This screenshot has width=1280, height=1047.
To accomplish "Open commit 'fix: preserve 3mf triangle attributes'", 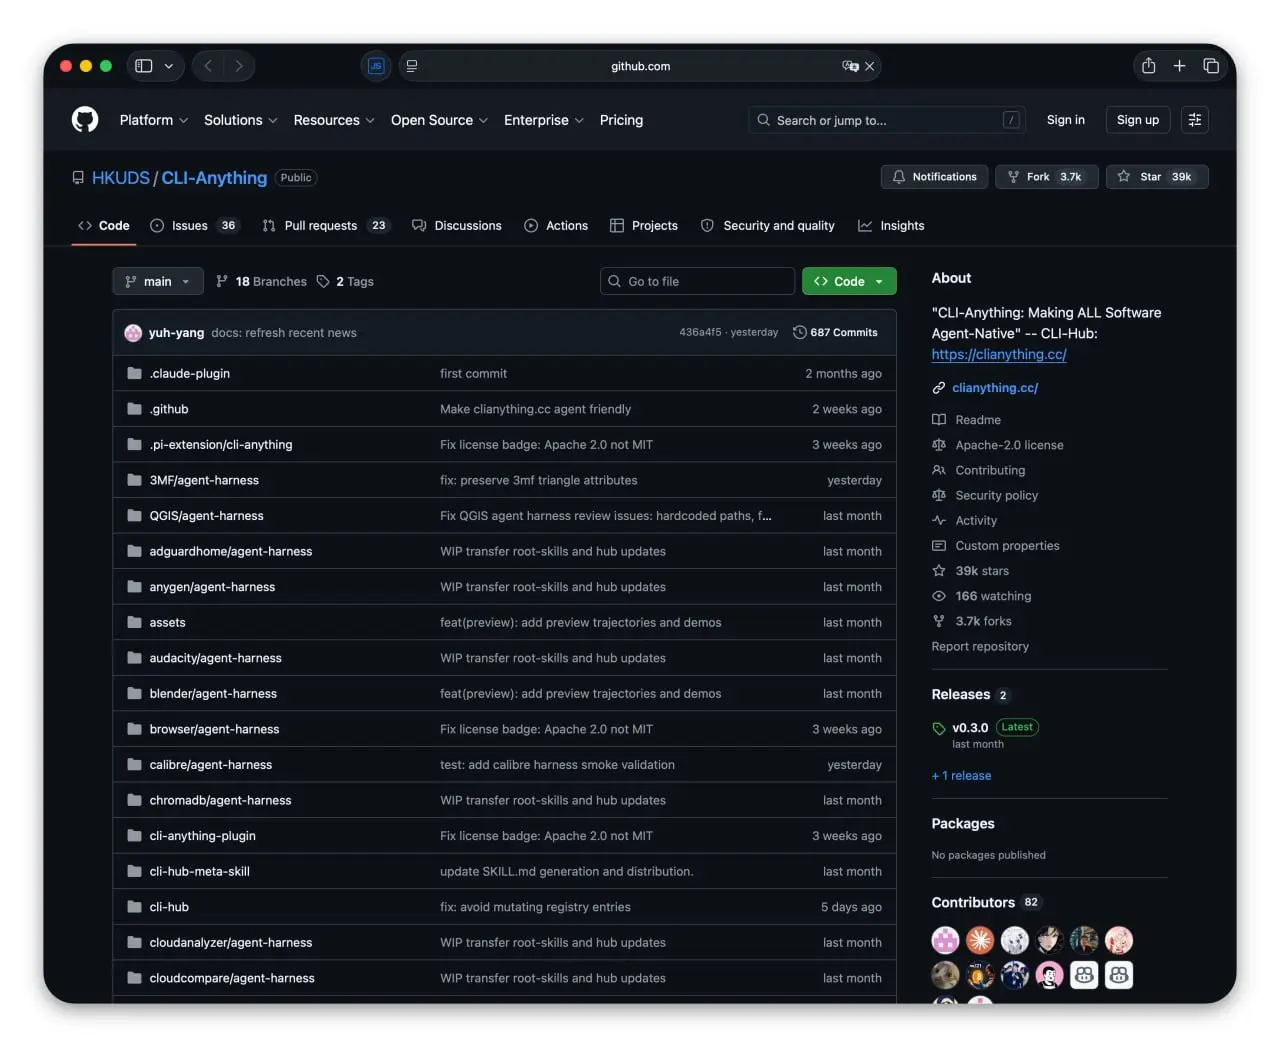I will 539,481.
